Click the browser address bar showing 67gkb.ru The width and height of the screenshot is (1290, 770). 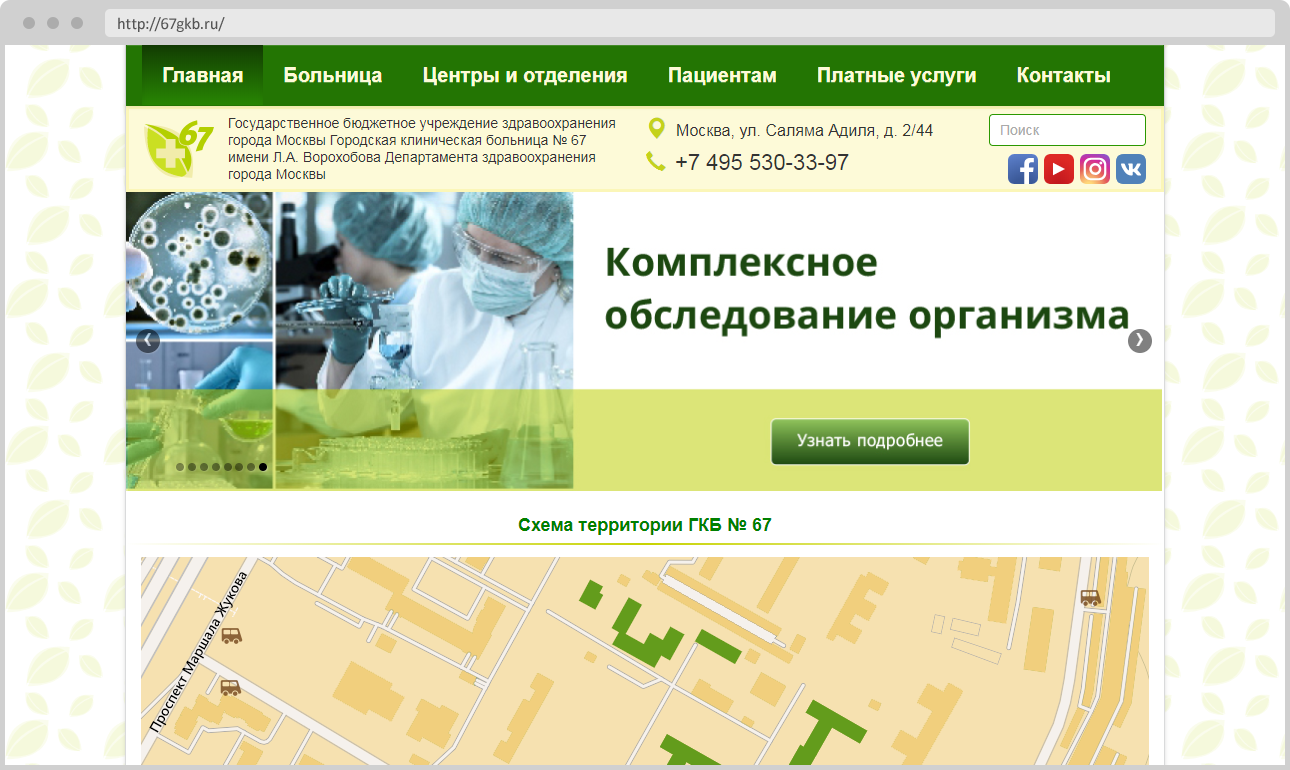[690, 23]
